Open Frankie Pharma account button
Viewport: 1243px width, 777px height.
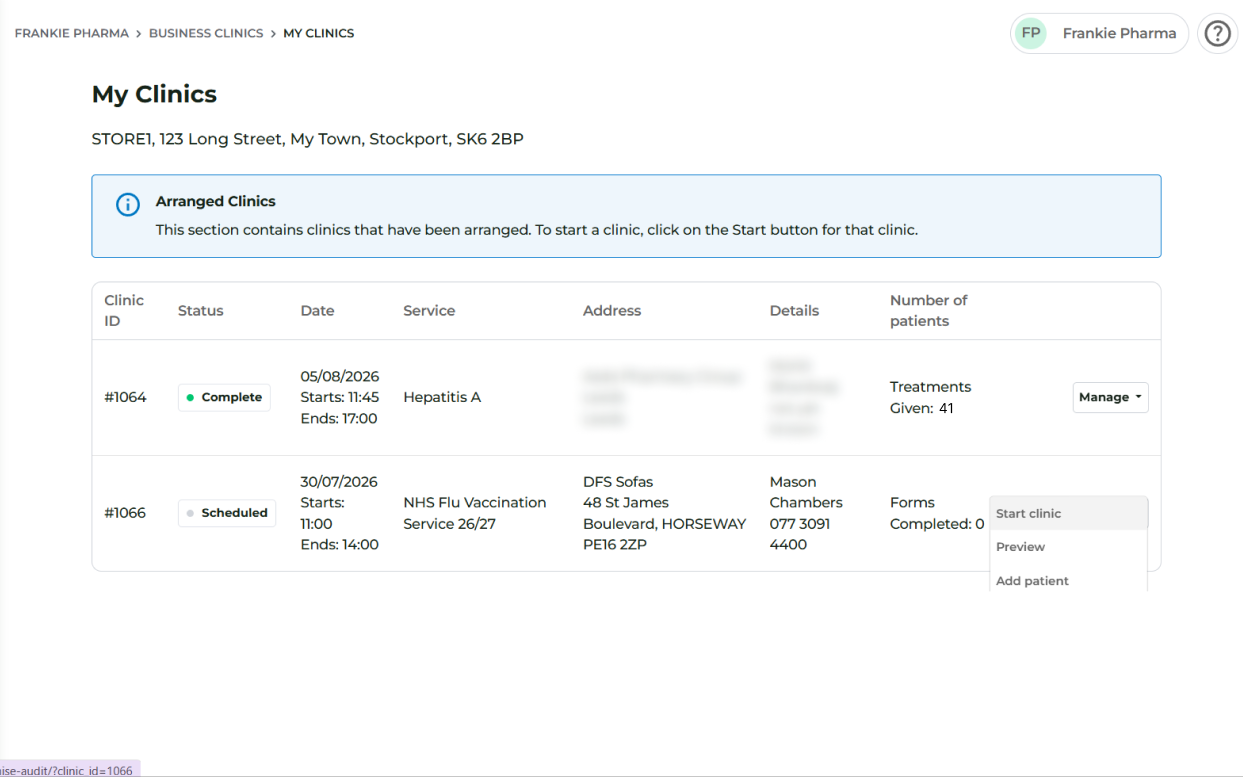coord(1099,33)
